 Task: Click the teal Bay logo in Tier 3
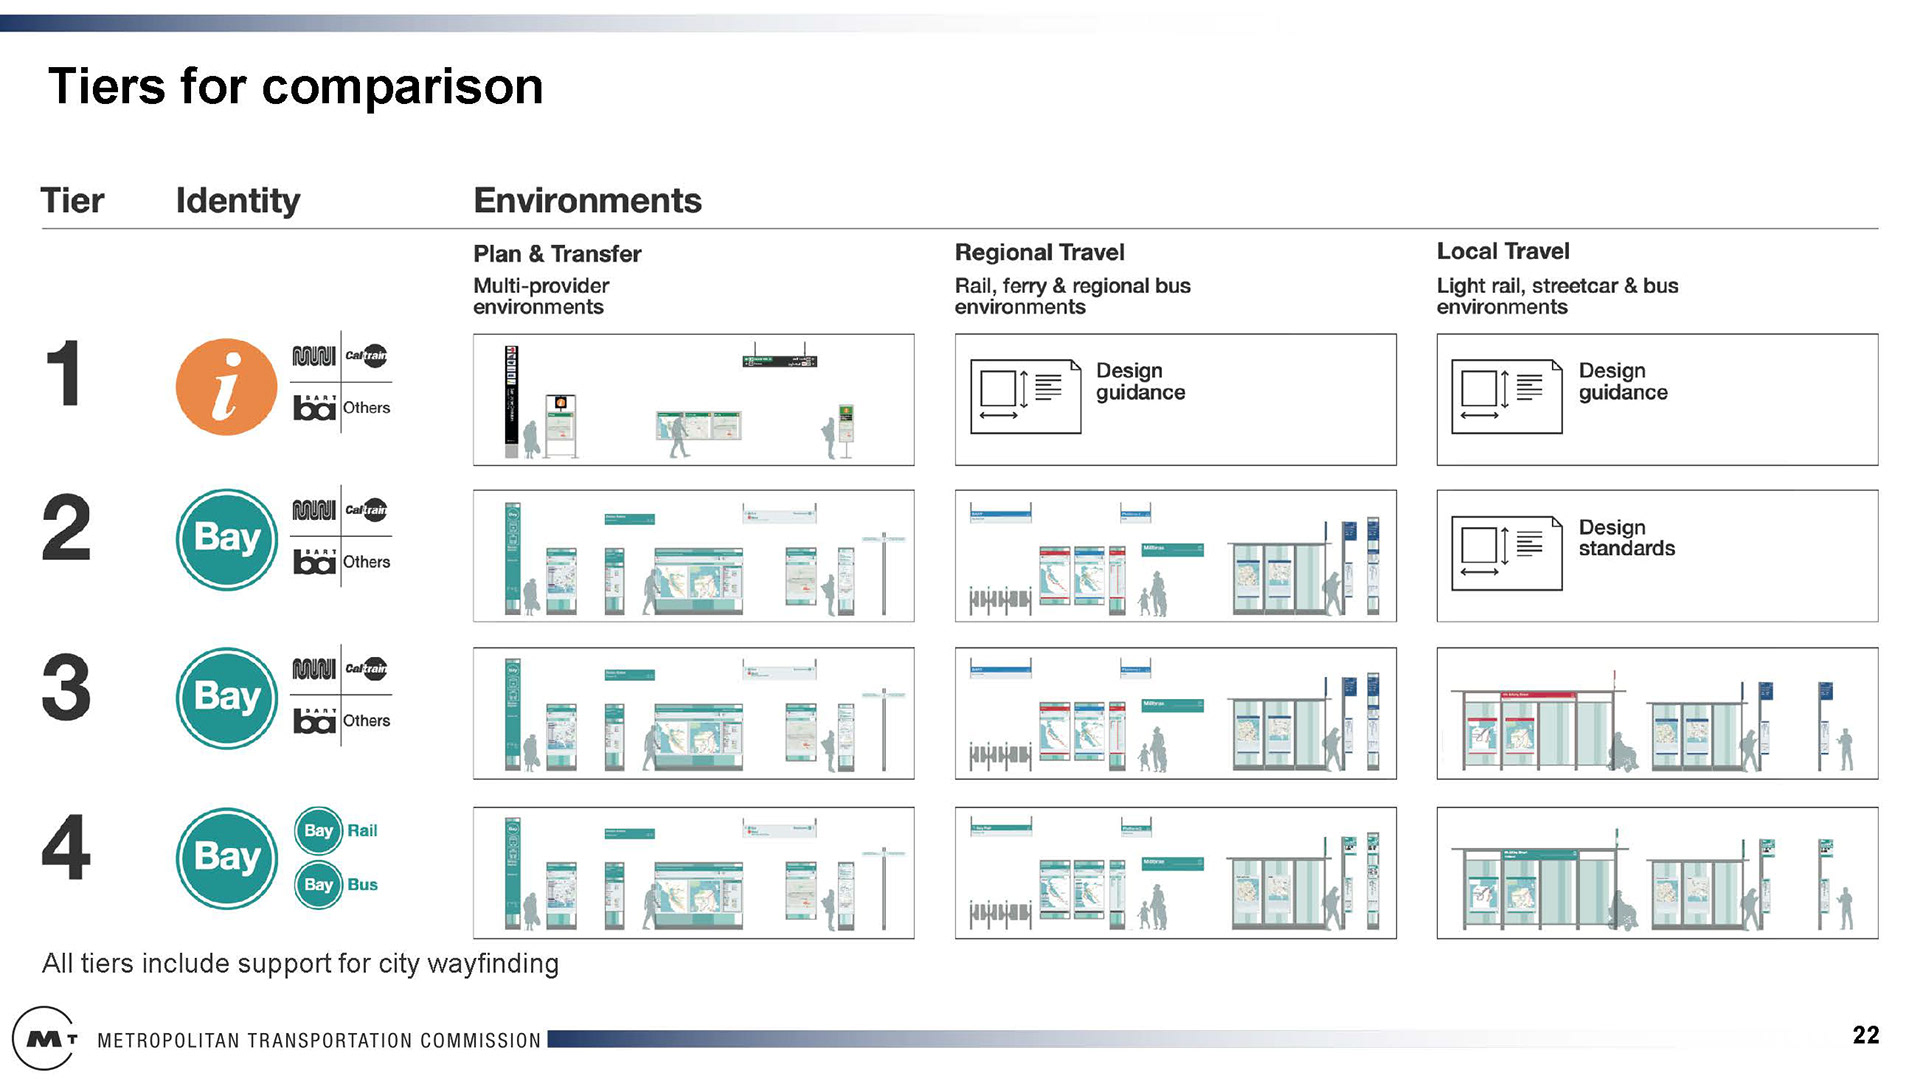227,698
